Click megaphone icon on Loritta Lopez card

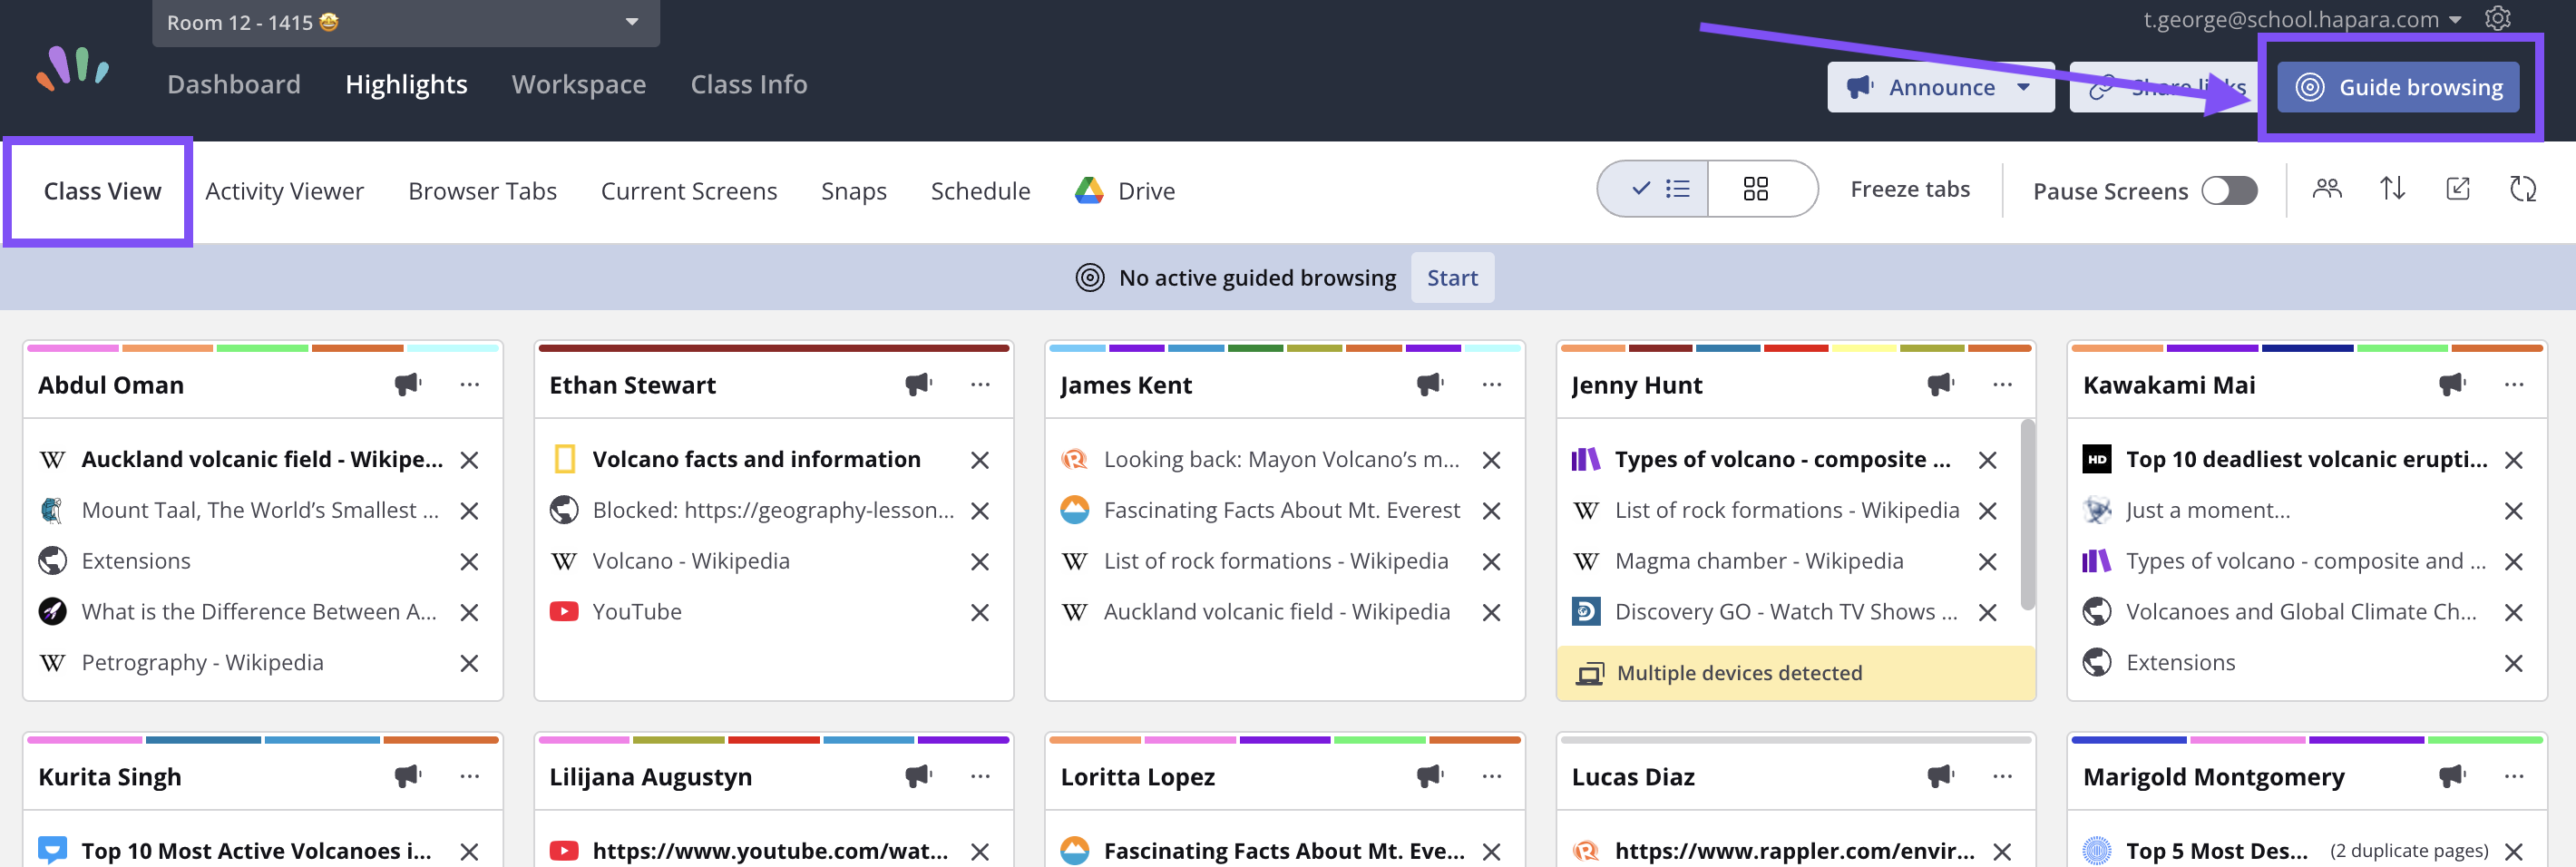[x=1430, y=776]
